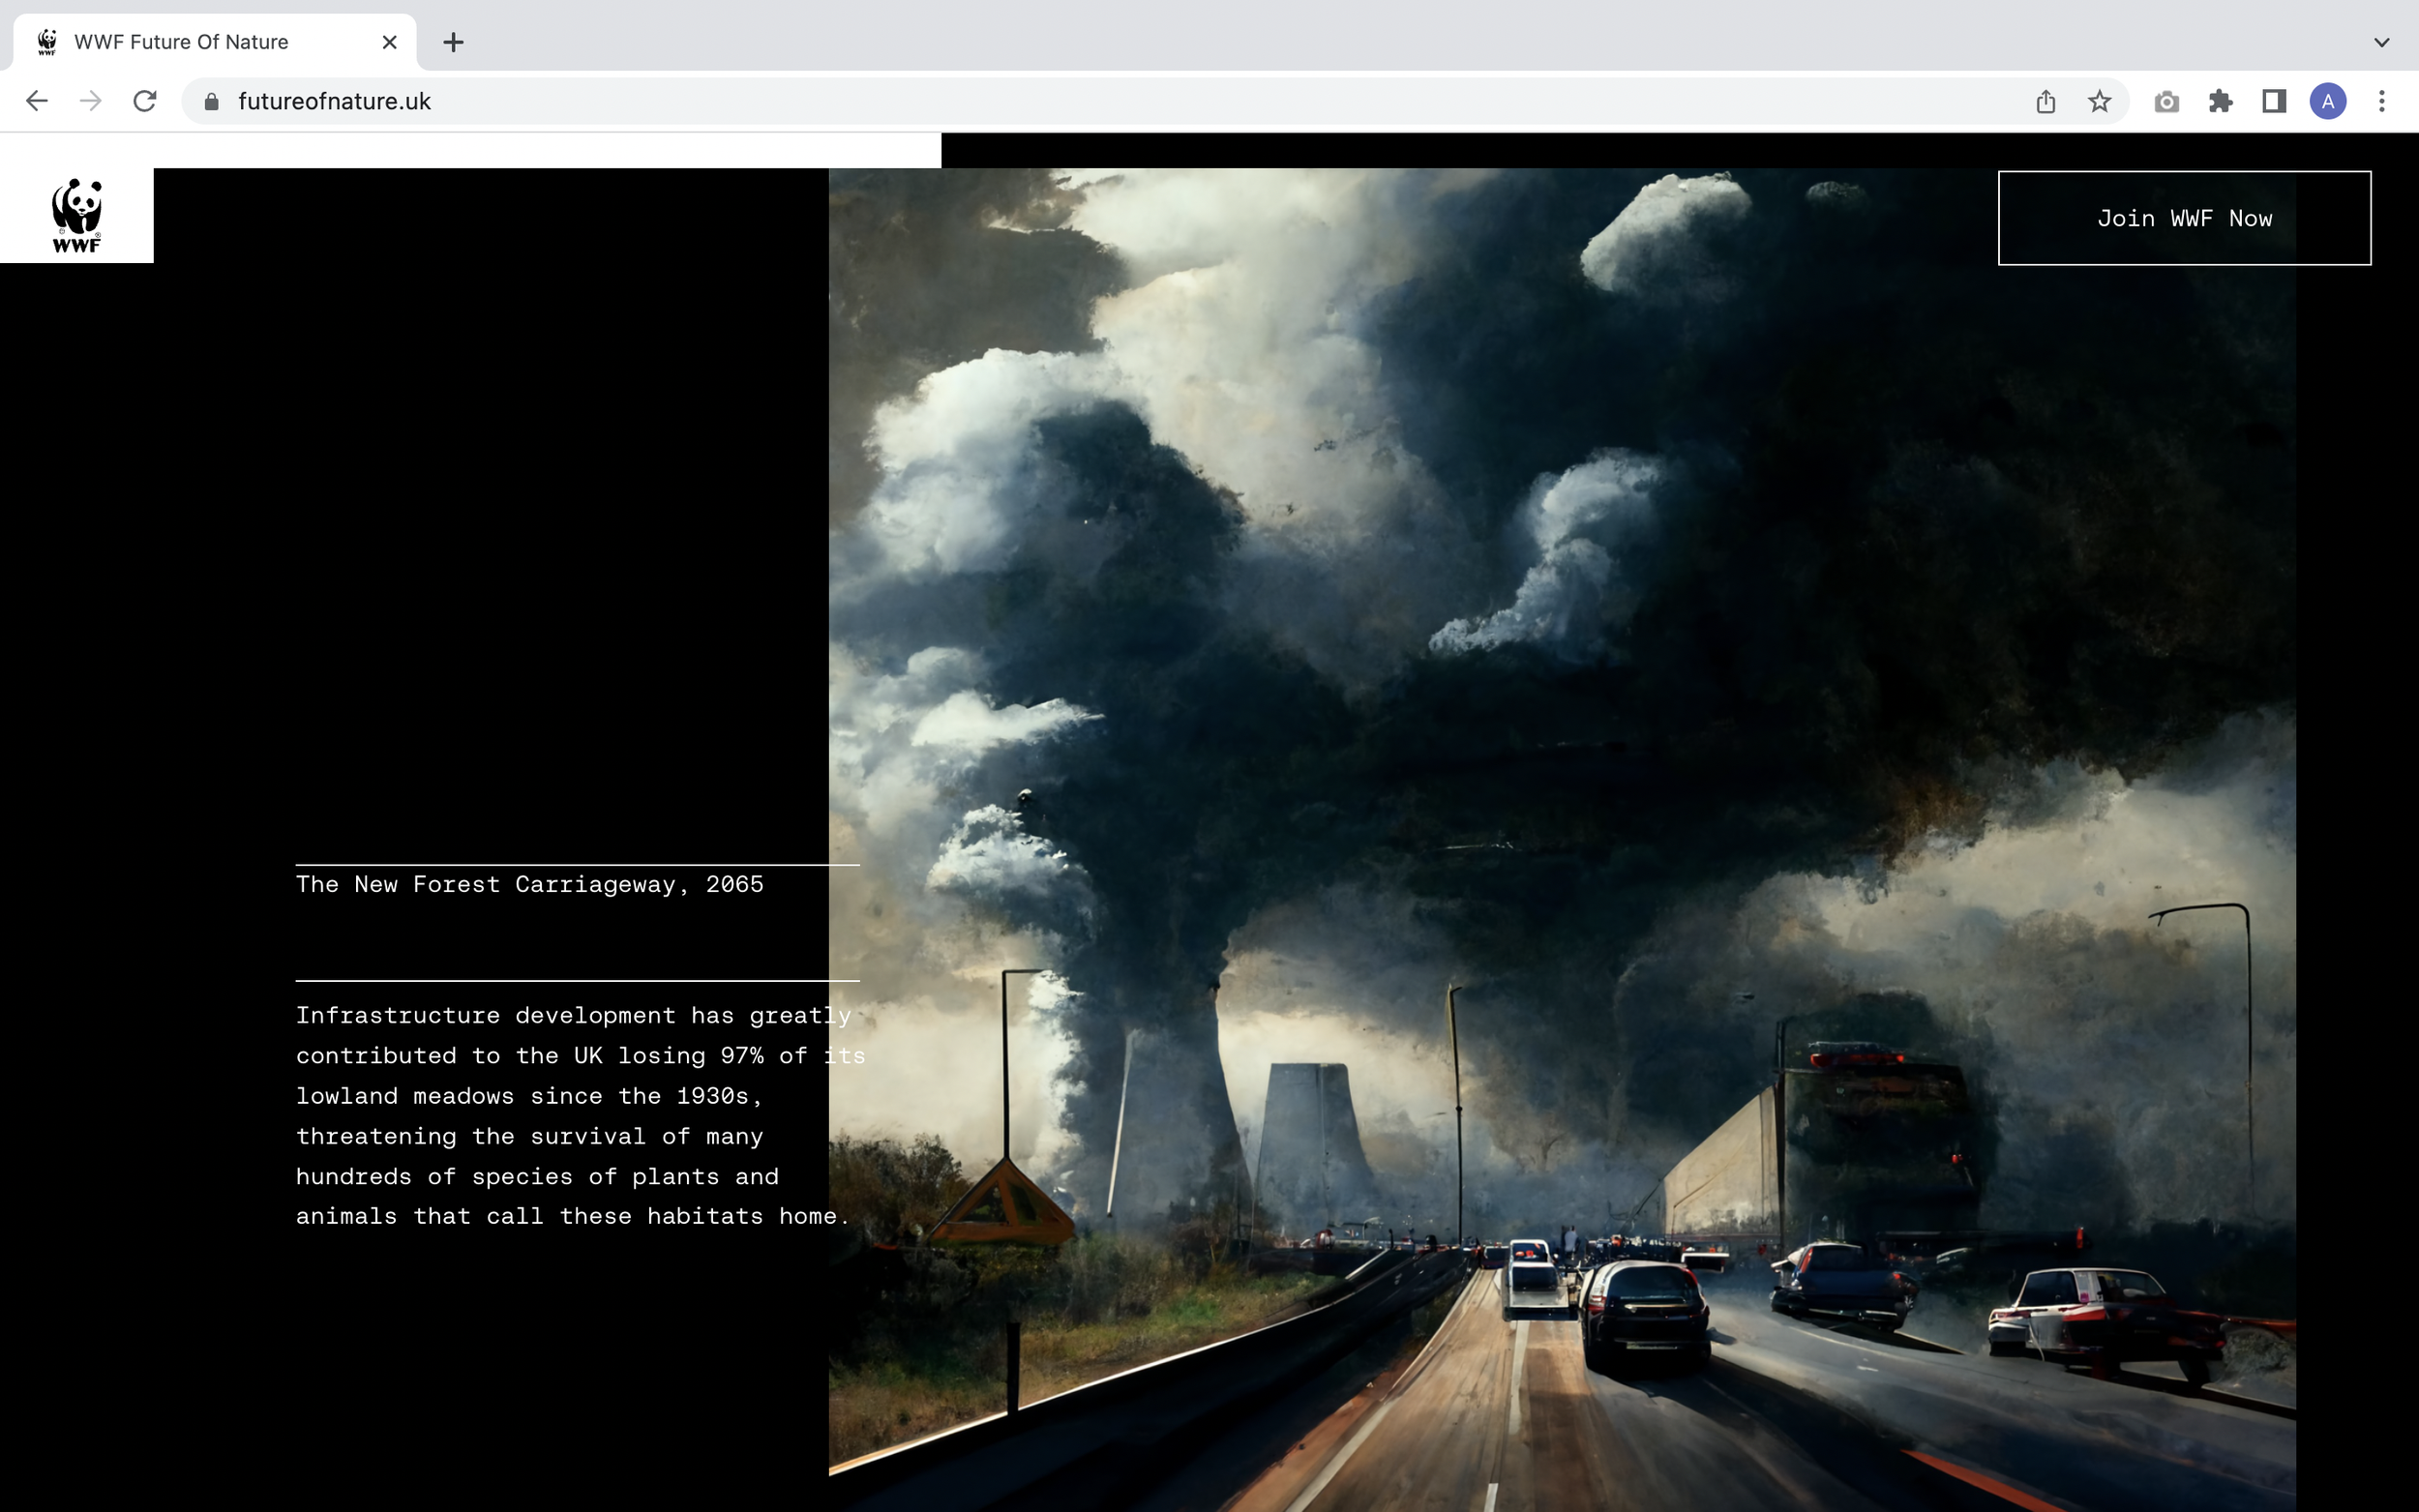The height and width of the screenshot is (1512, 2419).
Task: Click the browser forward arrow
Action: pos(91,101)
